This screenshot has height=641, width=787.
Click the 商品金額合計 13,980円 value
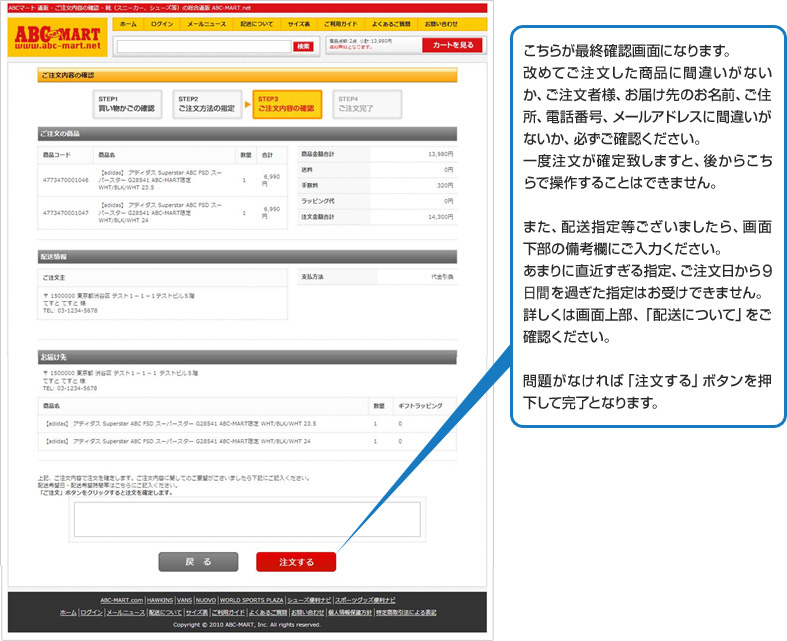tap(441, 154)
